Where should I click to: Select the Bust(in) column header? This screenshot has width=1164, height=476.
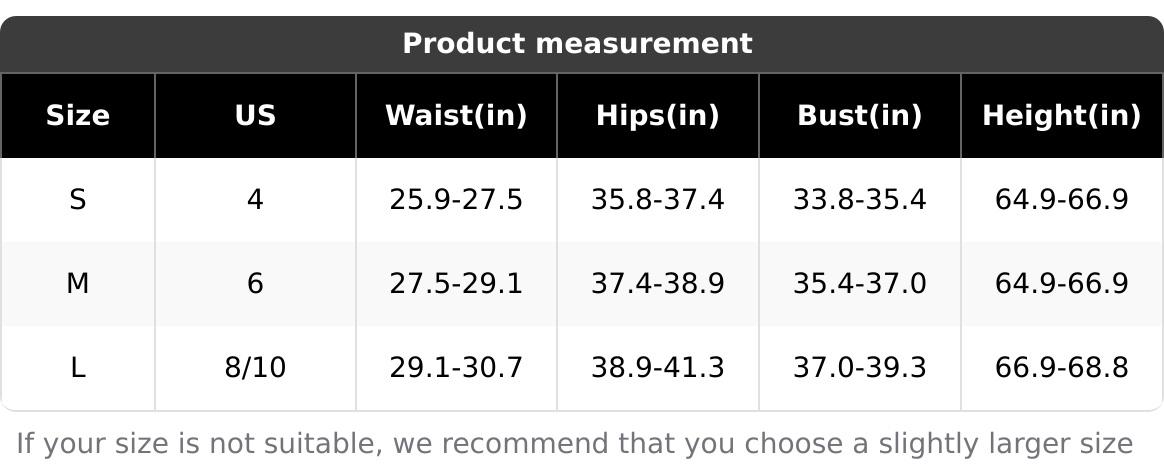click(x=859, y=116)
